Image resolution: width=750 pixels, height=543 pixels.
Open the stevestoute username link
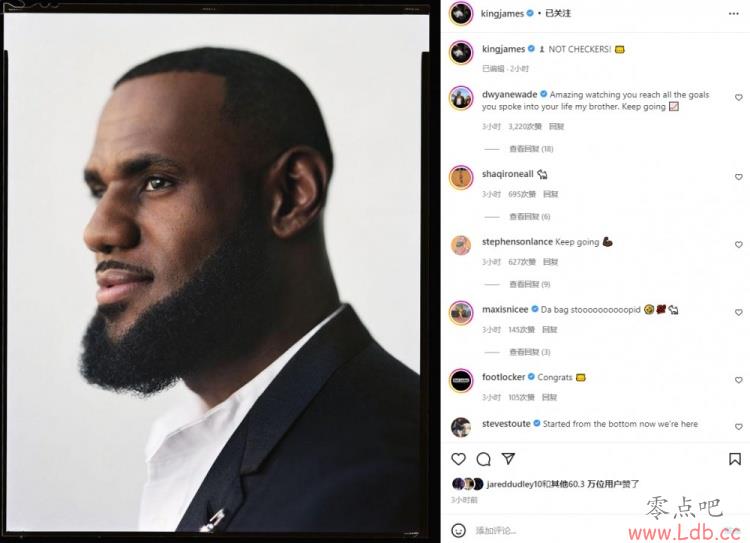[506, 424]
